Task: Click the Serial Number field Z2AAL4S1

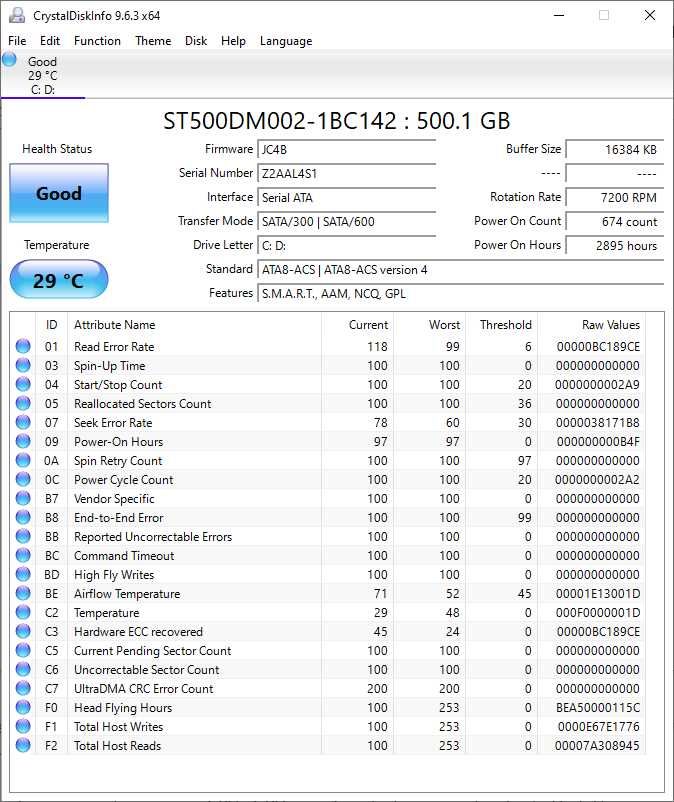Action: [x=347, y=173]
